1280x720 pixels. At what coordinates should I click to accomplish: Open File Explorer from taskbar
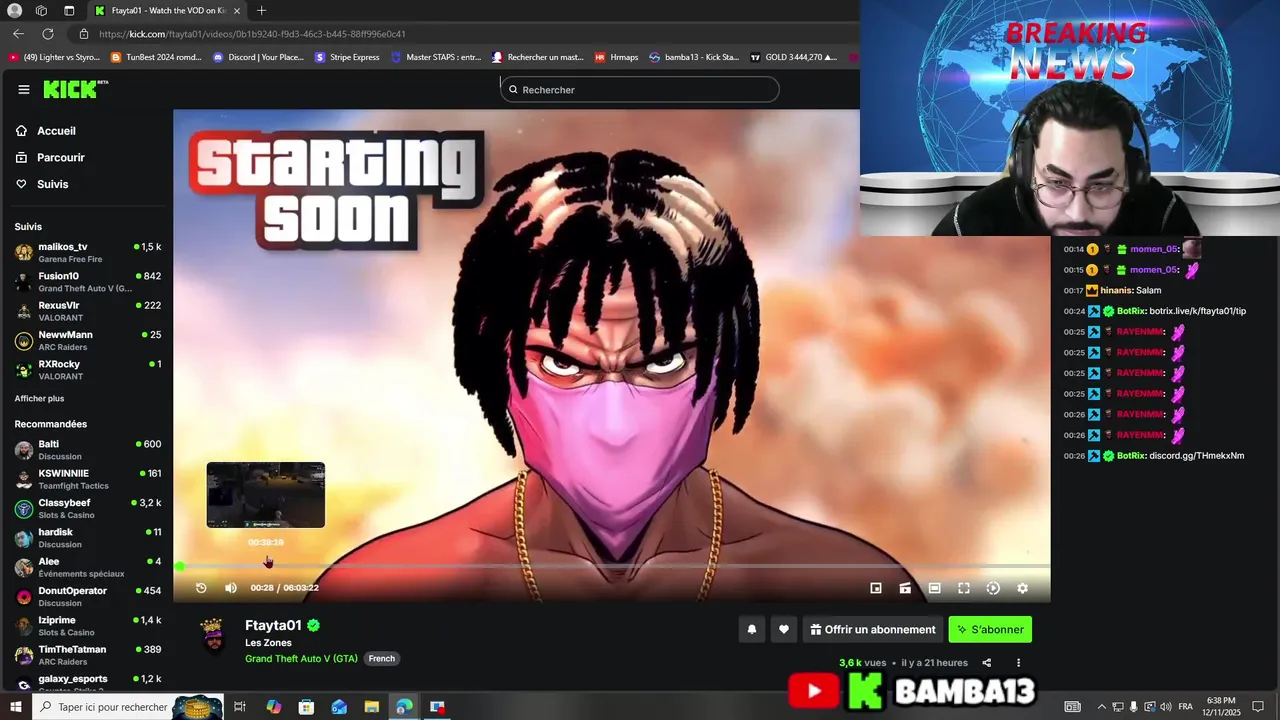pos(371,707)
